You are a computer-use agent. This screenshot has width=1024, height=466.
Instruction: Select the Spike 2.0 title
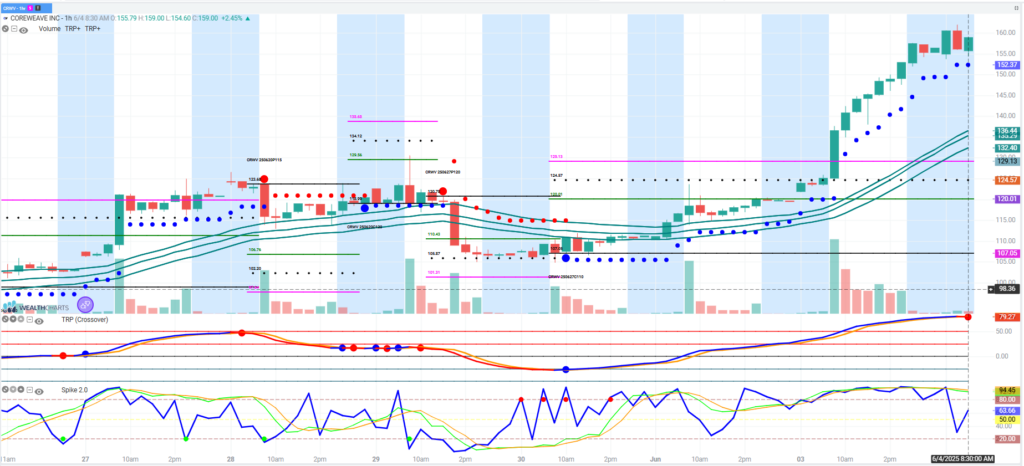click(74, 390)
